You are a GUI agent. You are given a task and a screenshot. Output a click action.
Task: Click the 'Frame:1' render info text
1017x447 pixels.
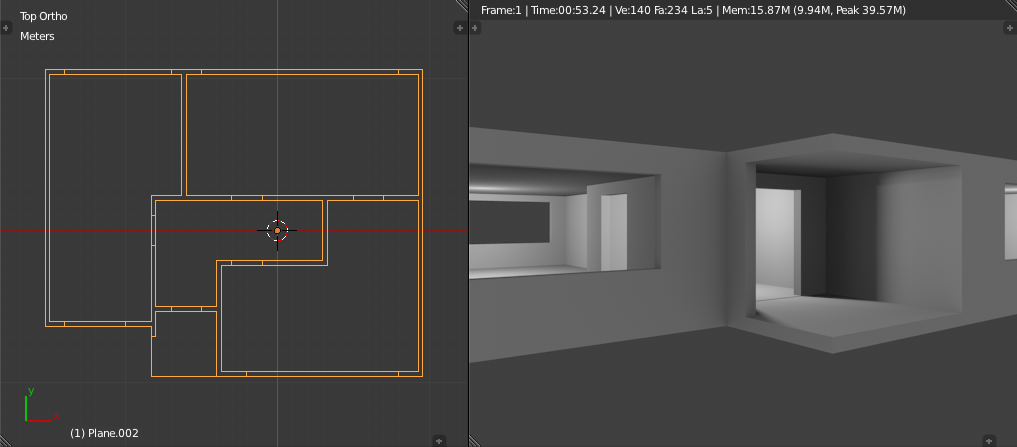tap(501, 10)
